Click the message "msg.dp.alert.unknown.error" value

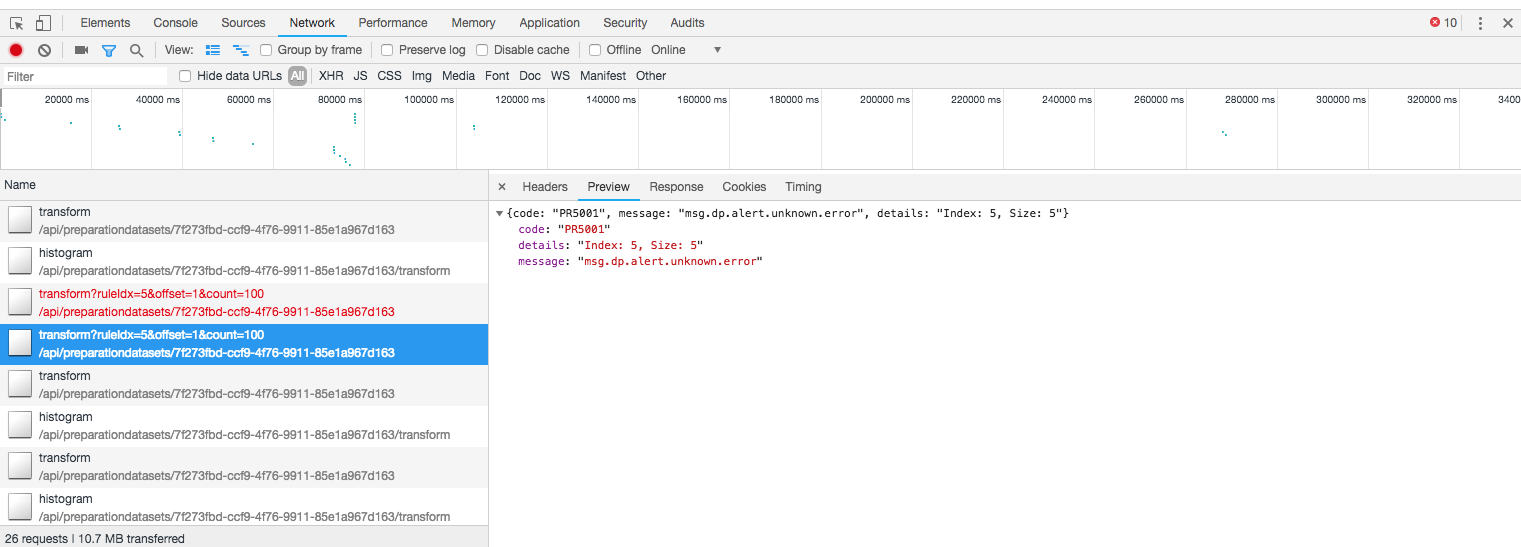pyautogui.click(x=670, y=262)
